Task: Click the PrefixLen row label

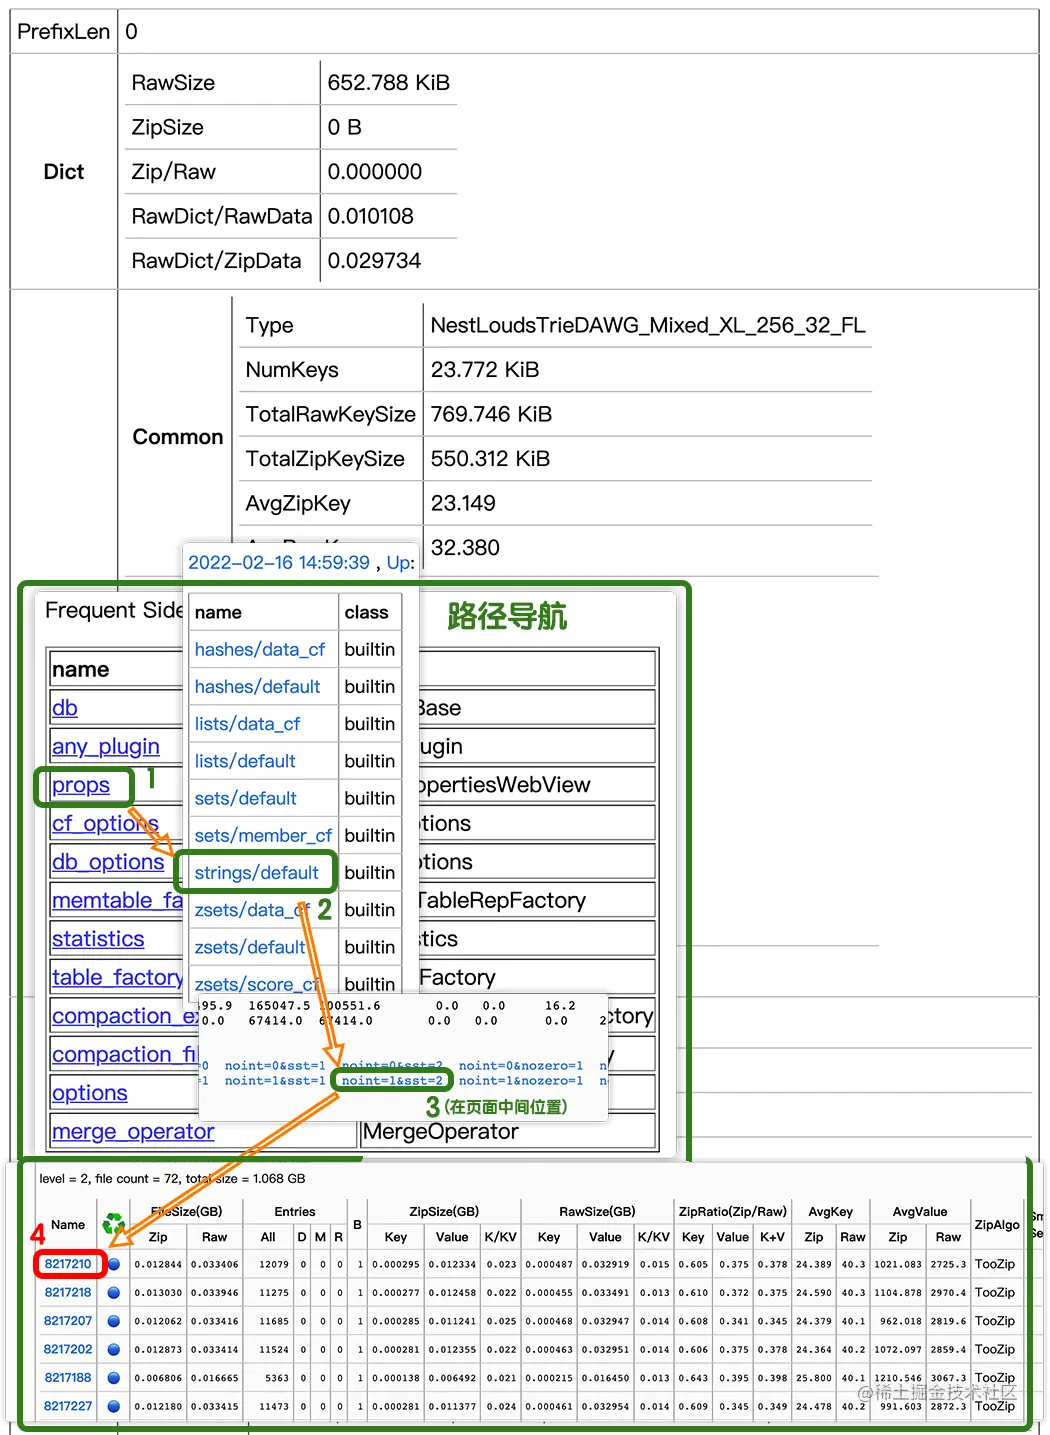Action: (64, 32)
